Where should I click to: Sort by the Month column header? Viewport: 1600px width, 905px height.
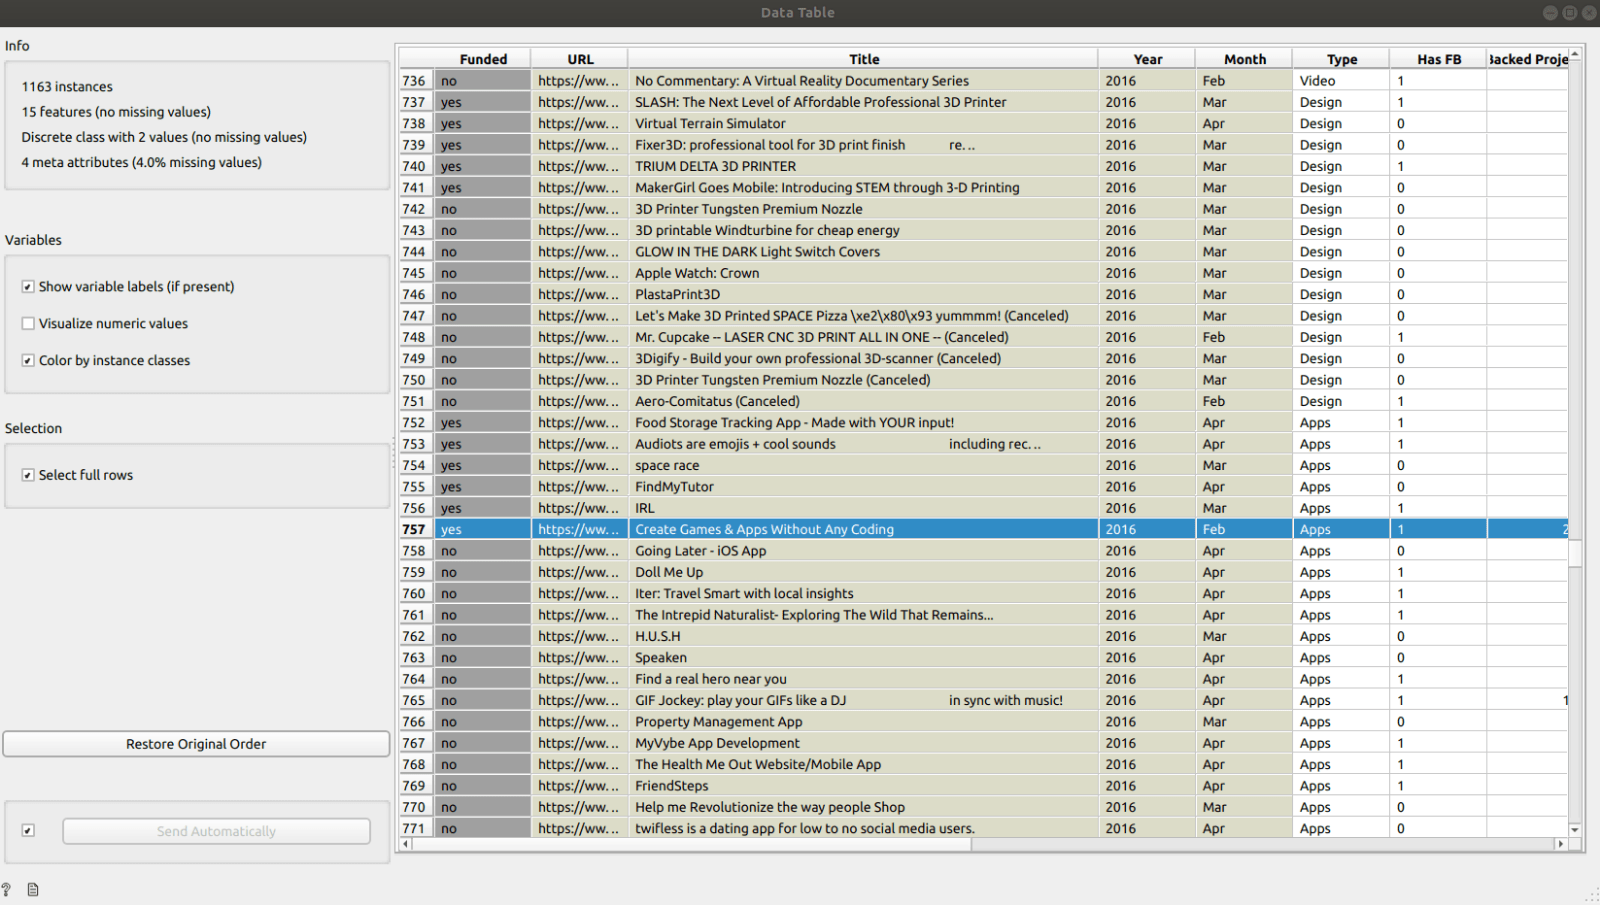(1244, 59)
